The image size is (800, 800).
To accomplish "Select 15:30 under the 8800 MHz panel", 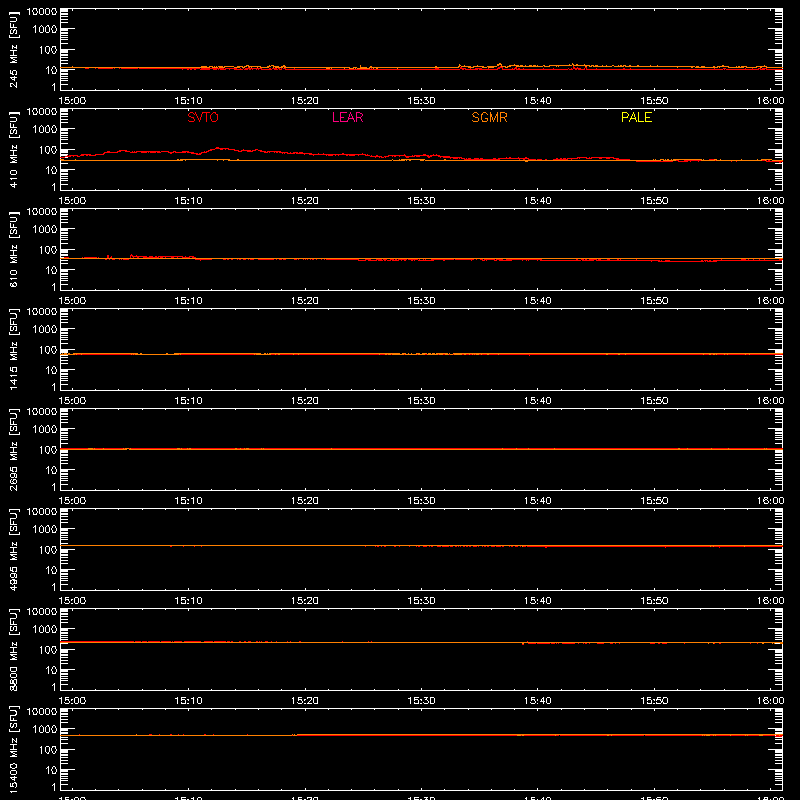I will pyautogui.click(x=421, y=701).
